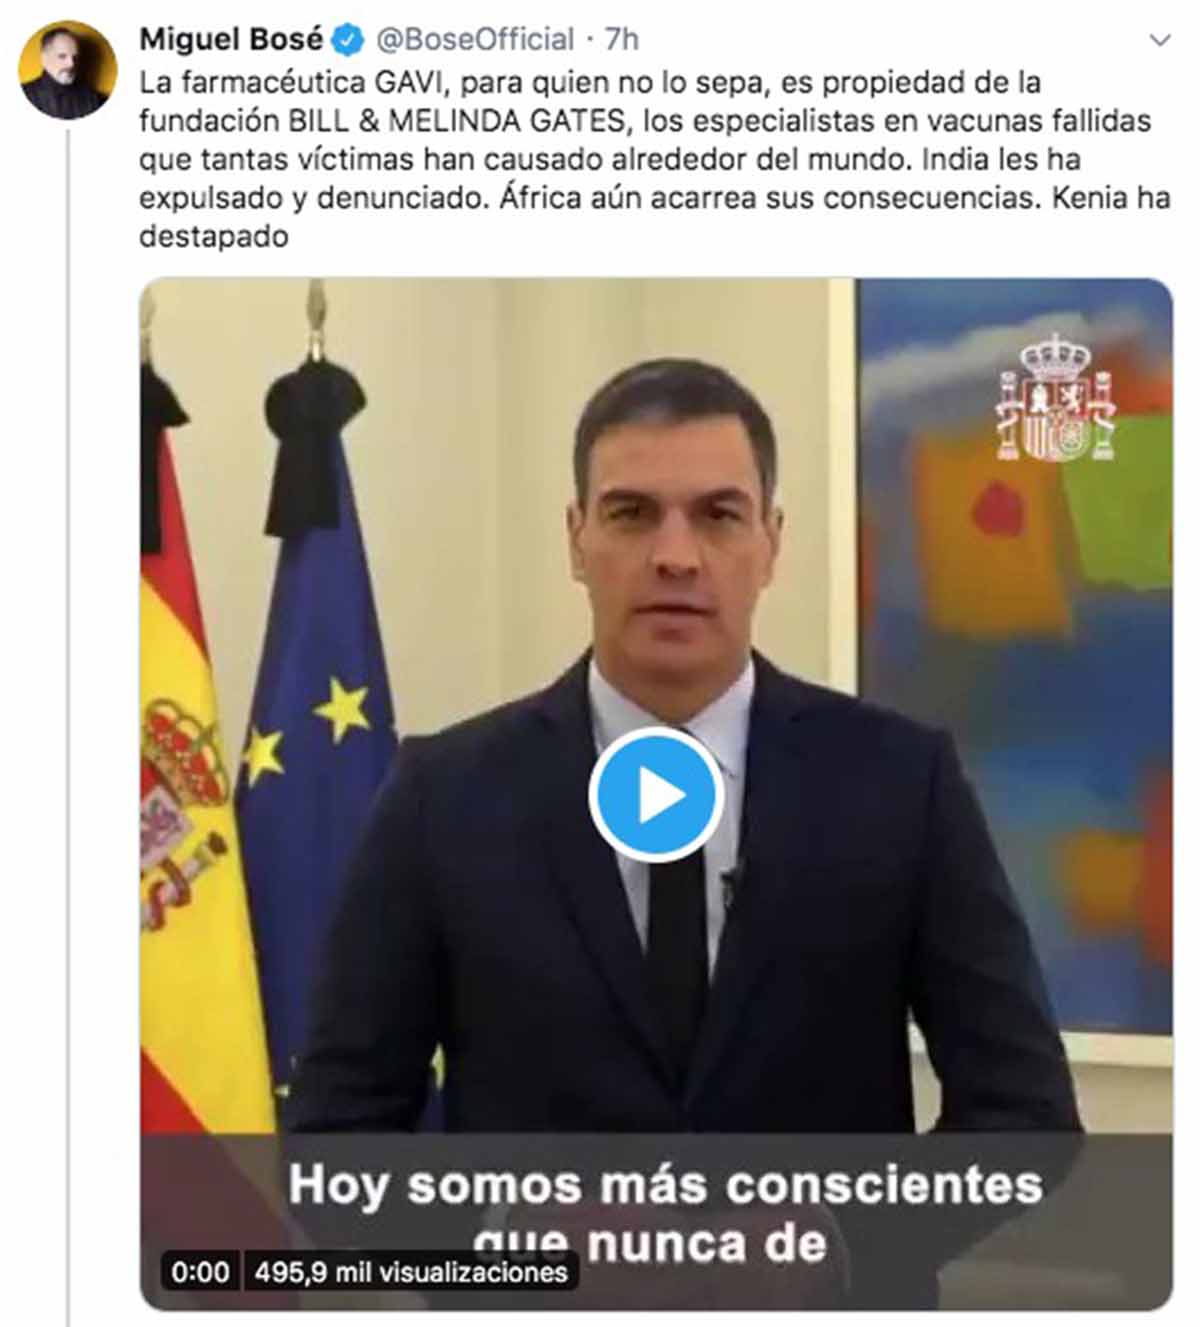Click the 0:00 video time indicator
The image size is (1200, 1327).
point(200,1272)
